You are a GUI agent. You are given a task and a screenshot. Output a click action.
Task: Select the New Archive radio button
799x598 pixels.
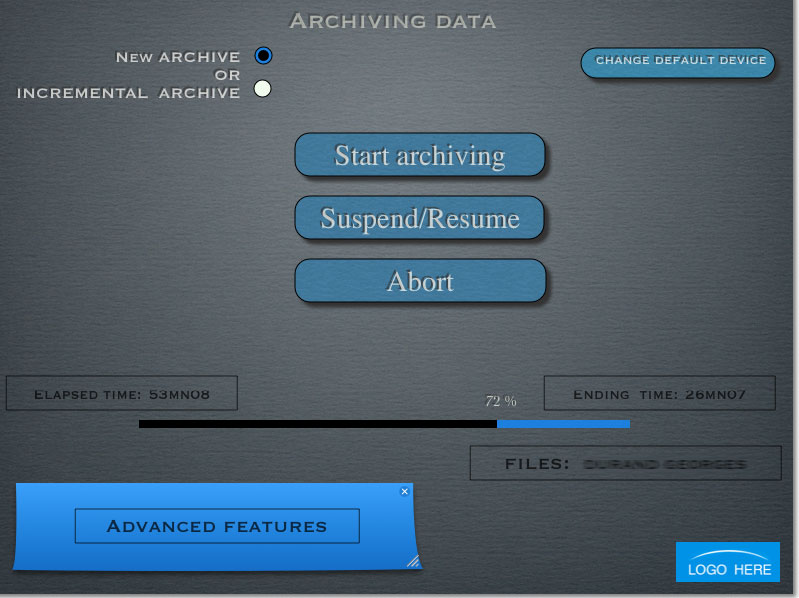[263, 56]
